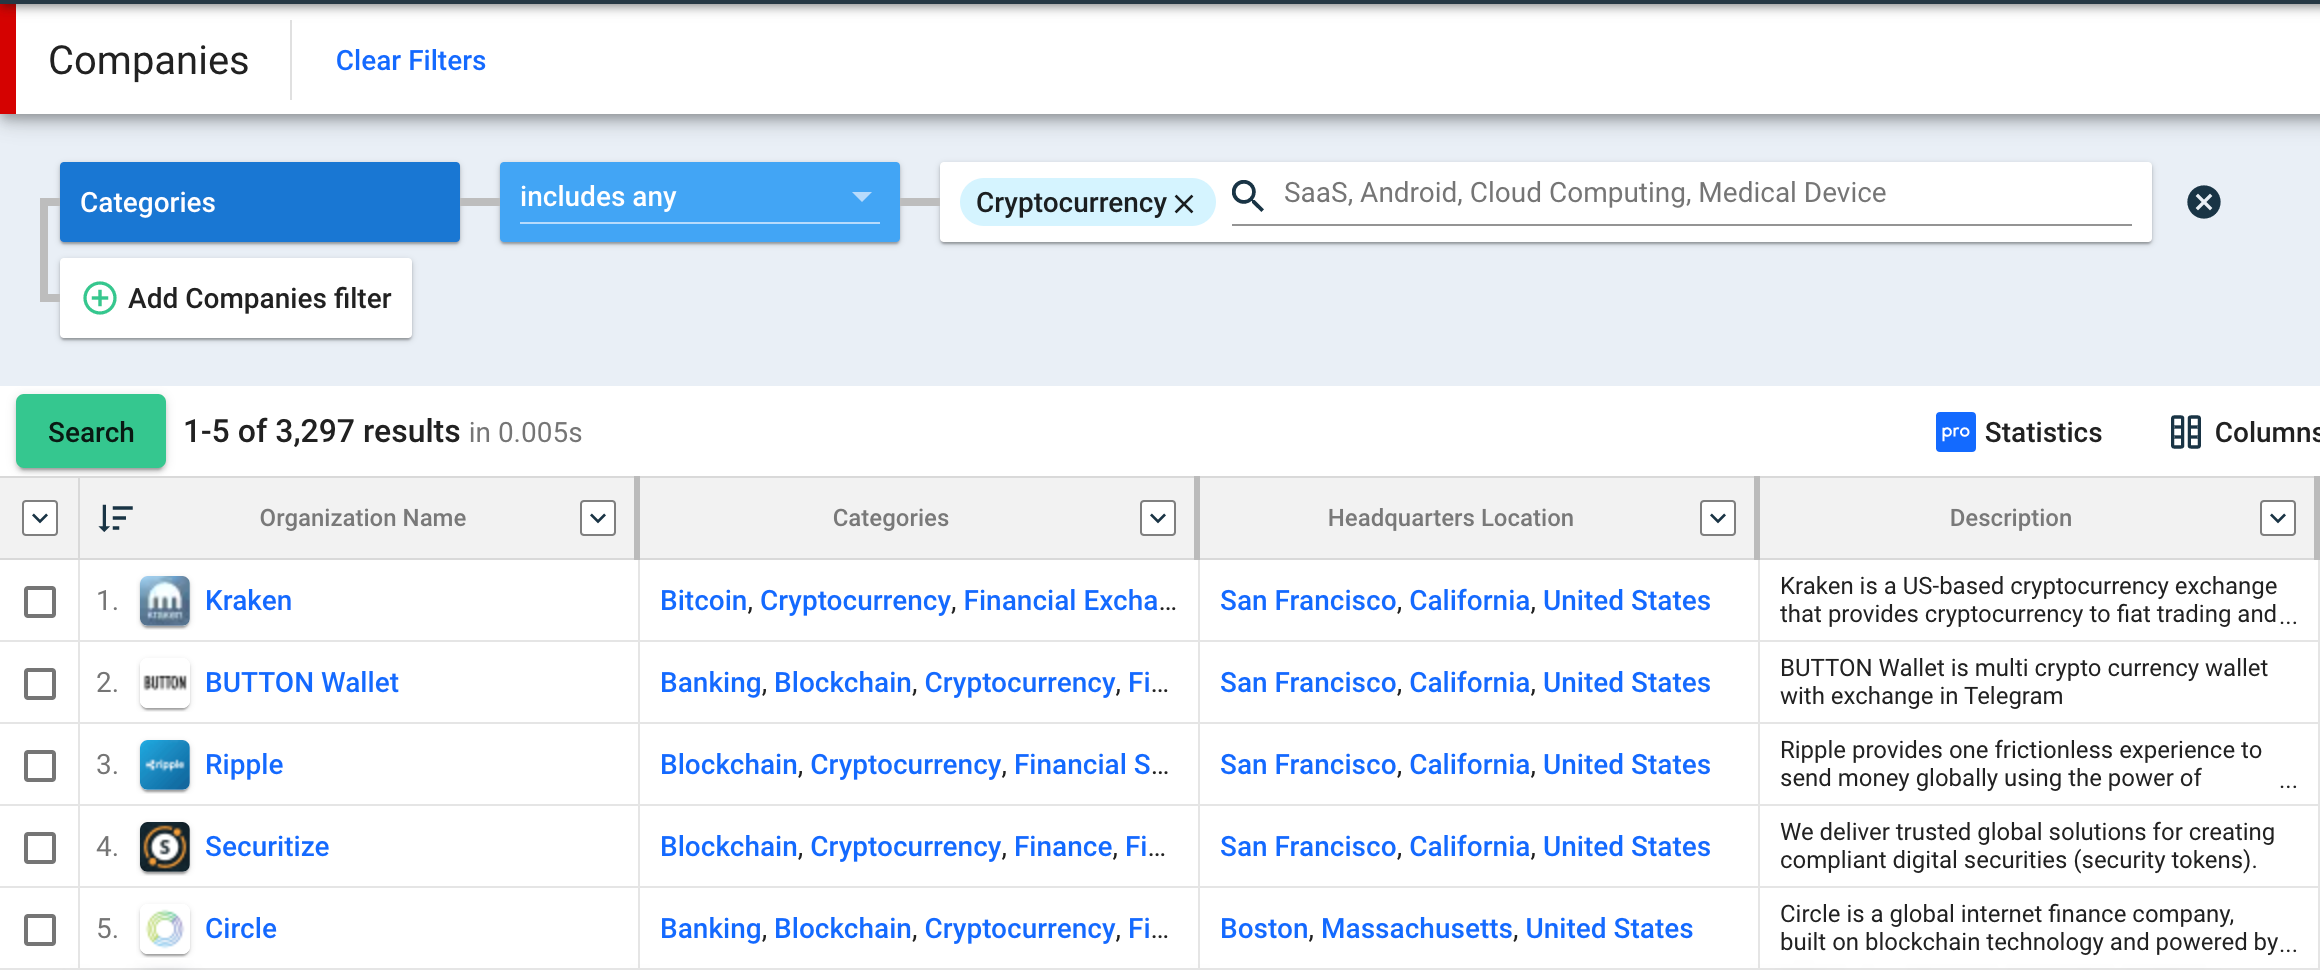Screen dimensions: 2320x970
Task: Click Boston location in Circle row
Action: click(1264, 928)
